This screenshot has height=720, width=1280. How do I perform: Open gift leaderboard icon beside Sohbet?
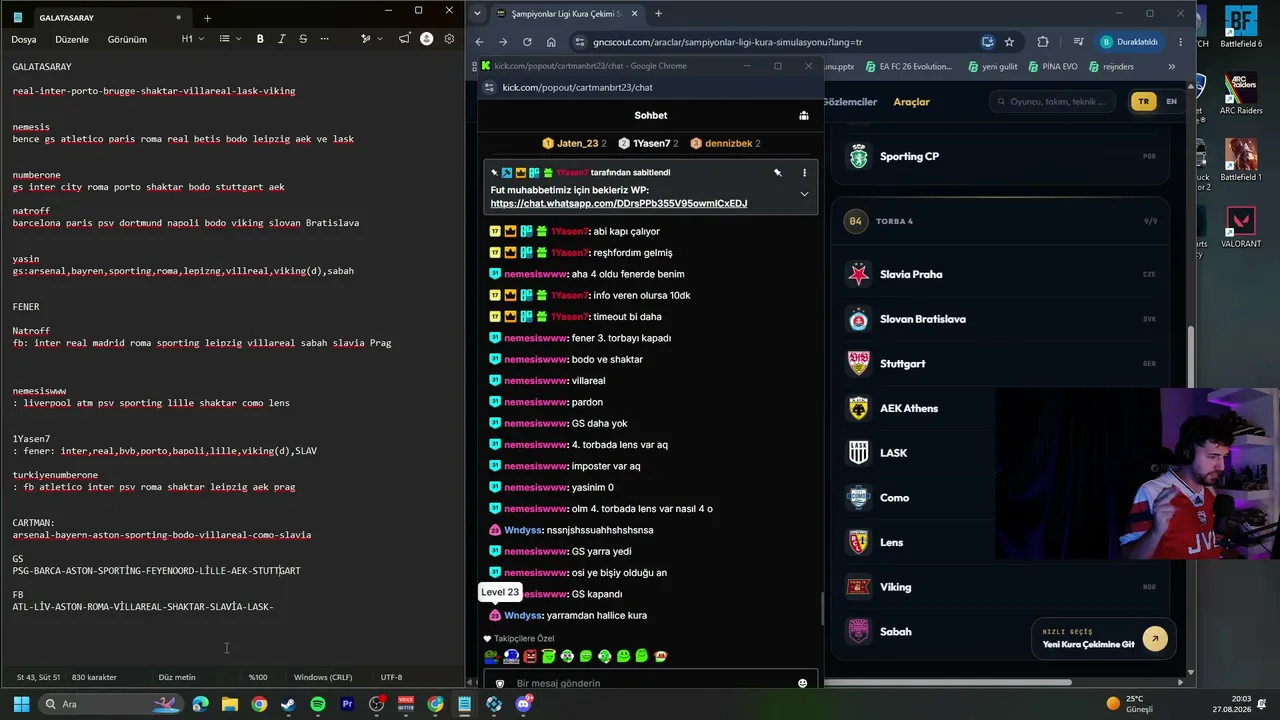pos(804,115)
